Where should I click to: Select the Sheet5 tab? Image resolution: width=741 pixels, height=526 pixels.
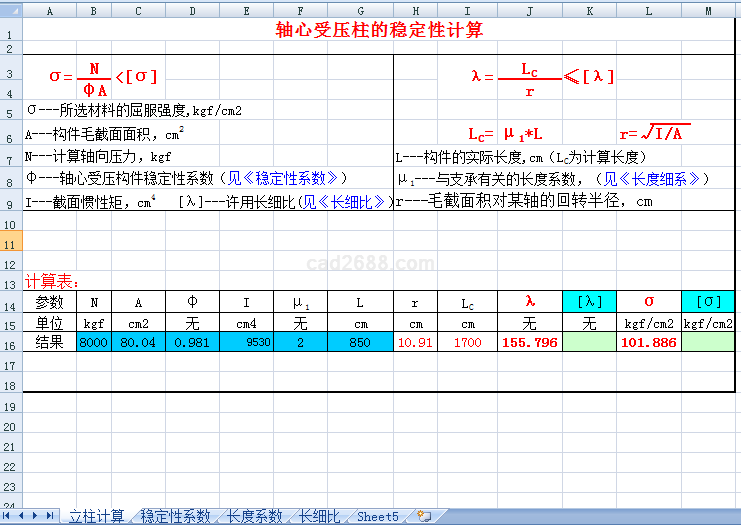(x=378, y=516)
